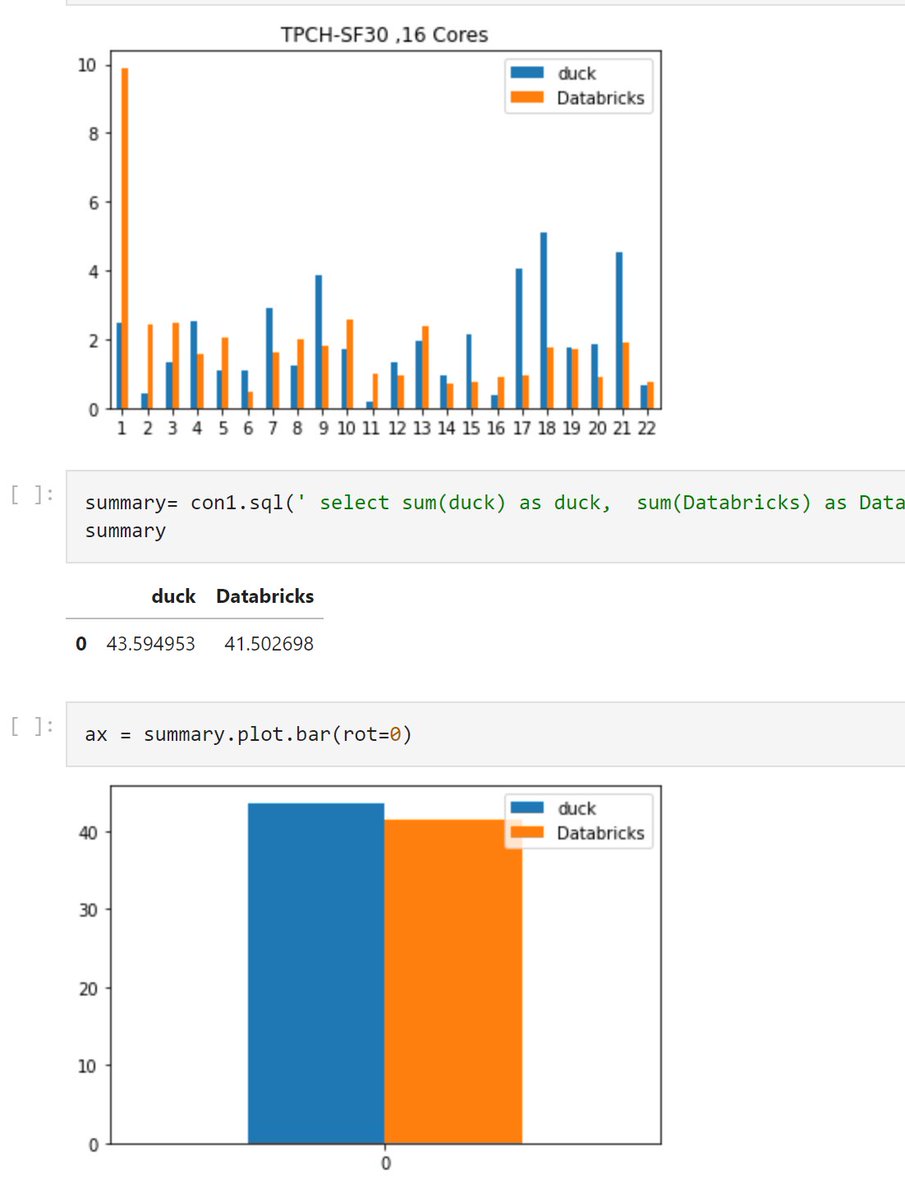Click the Databricks column header in table
The image size is (905, 1200).
click(x=264, y=596)
